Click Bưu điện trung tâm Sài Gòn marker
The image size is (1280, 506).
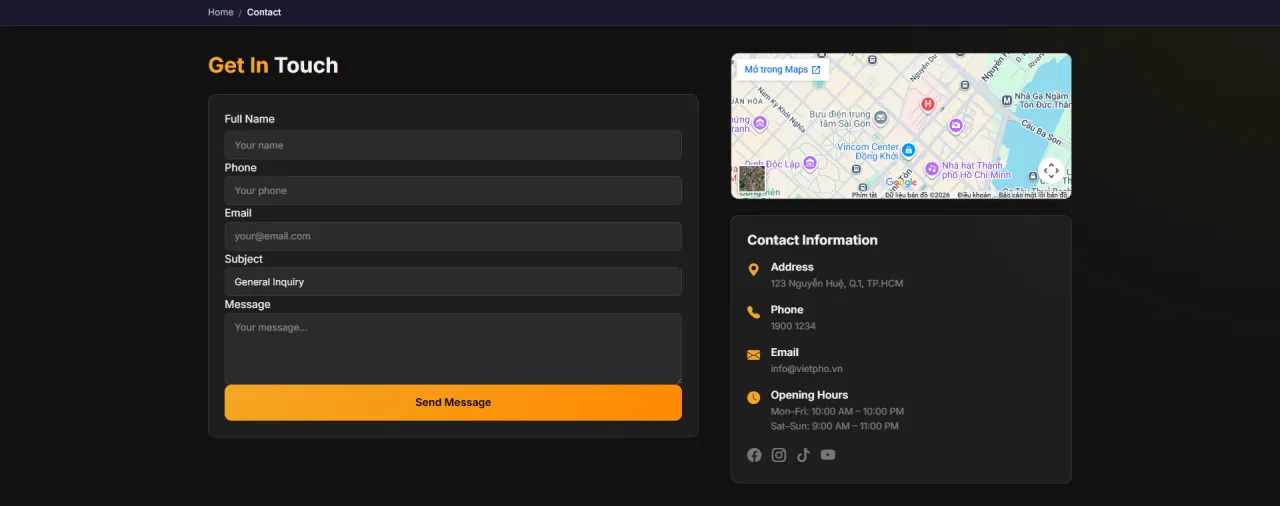click(x=880, y=117)
